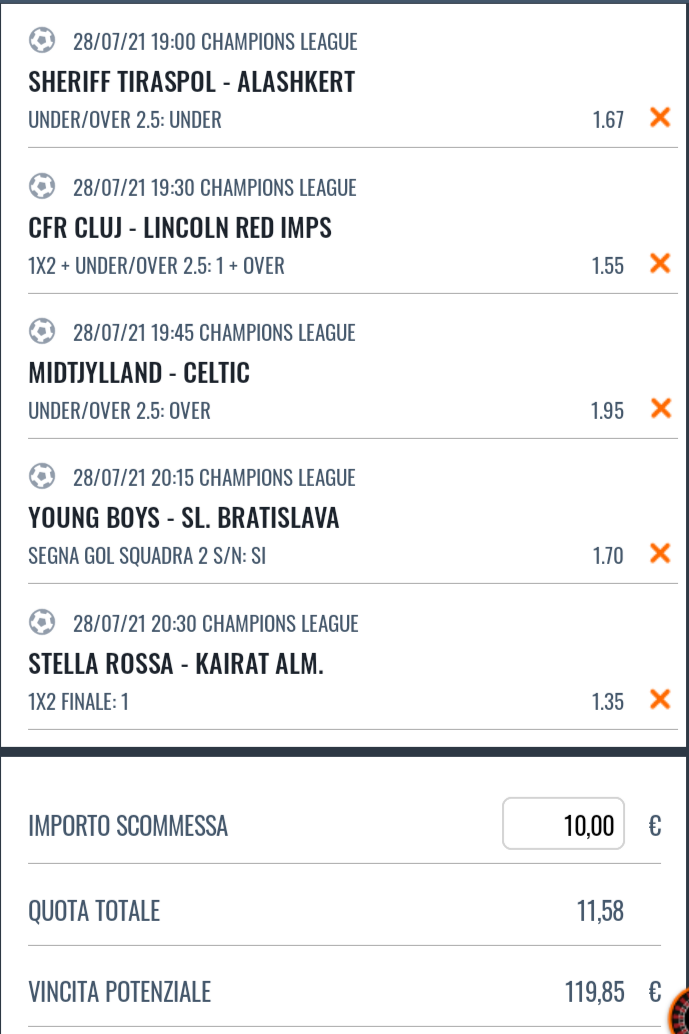This screenshot has width=689, height=1034.
Task: Edit the Importo Scommessa amount field
Action: [564, 825]
